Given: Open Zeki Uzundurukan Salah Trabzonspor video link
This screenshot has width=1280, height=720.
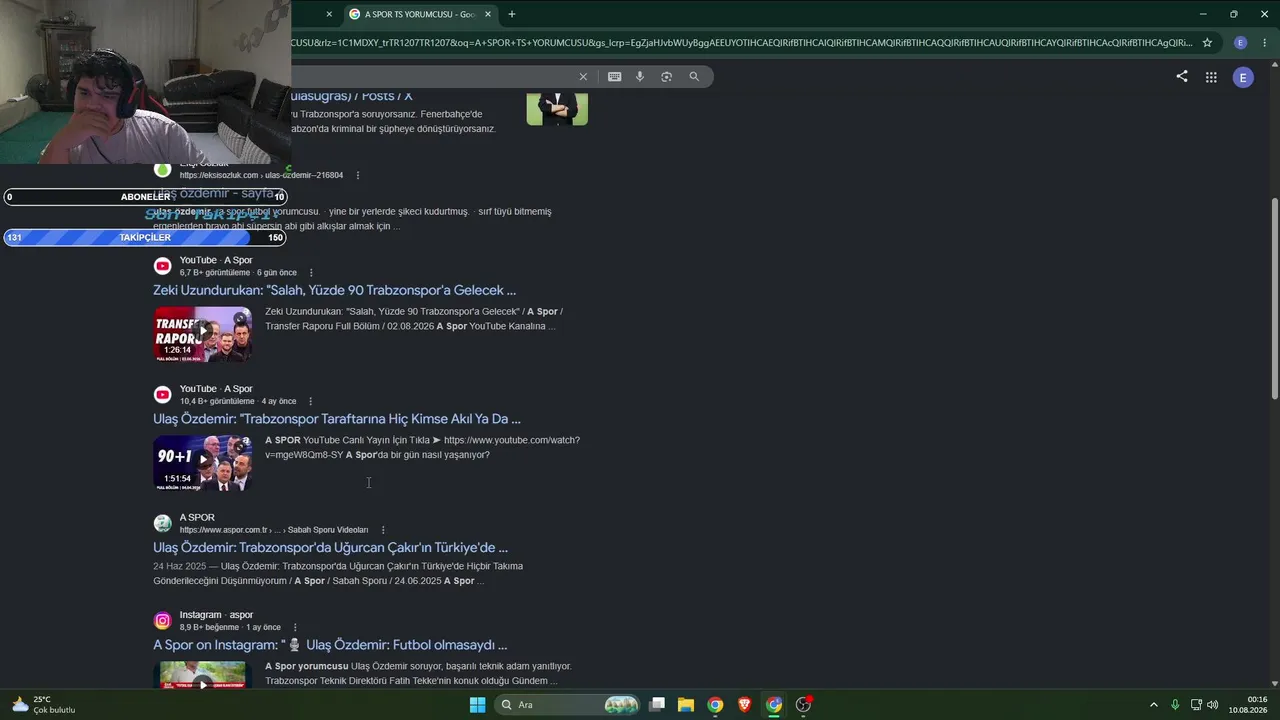Looking at the screenshot, I should (334, 290).
